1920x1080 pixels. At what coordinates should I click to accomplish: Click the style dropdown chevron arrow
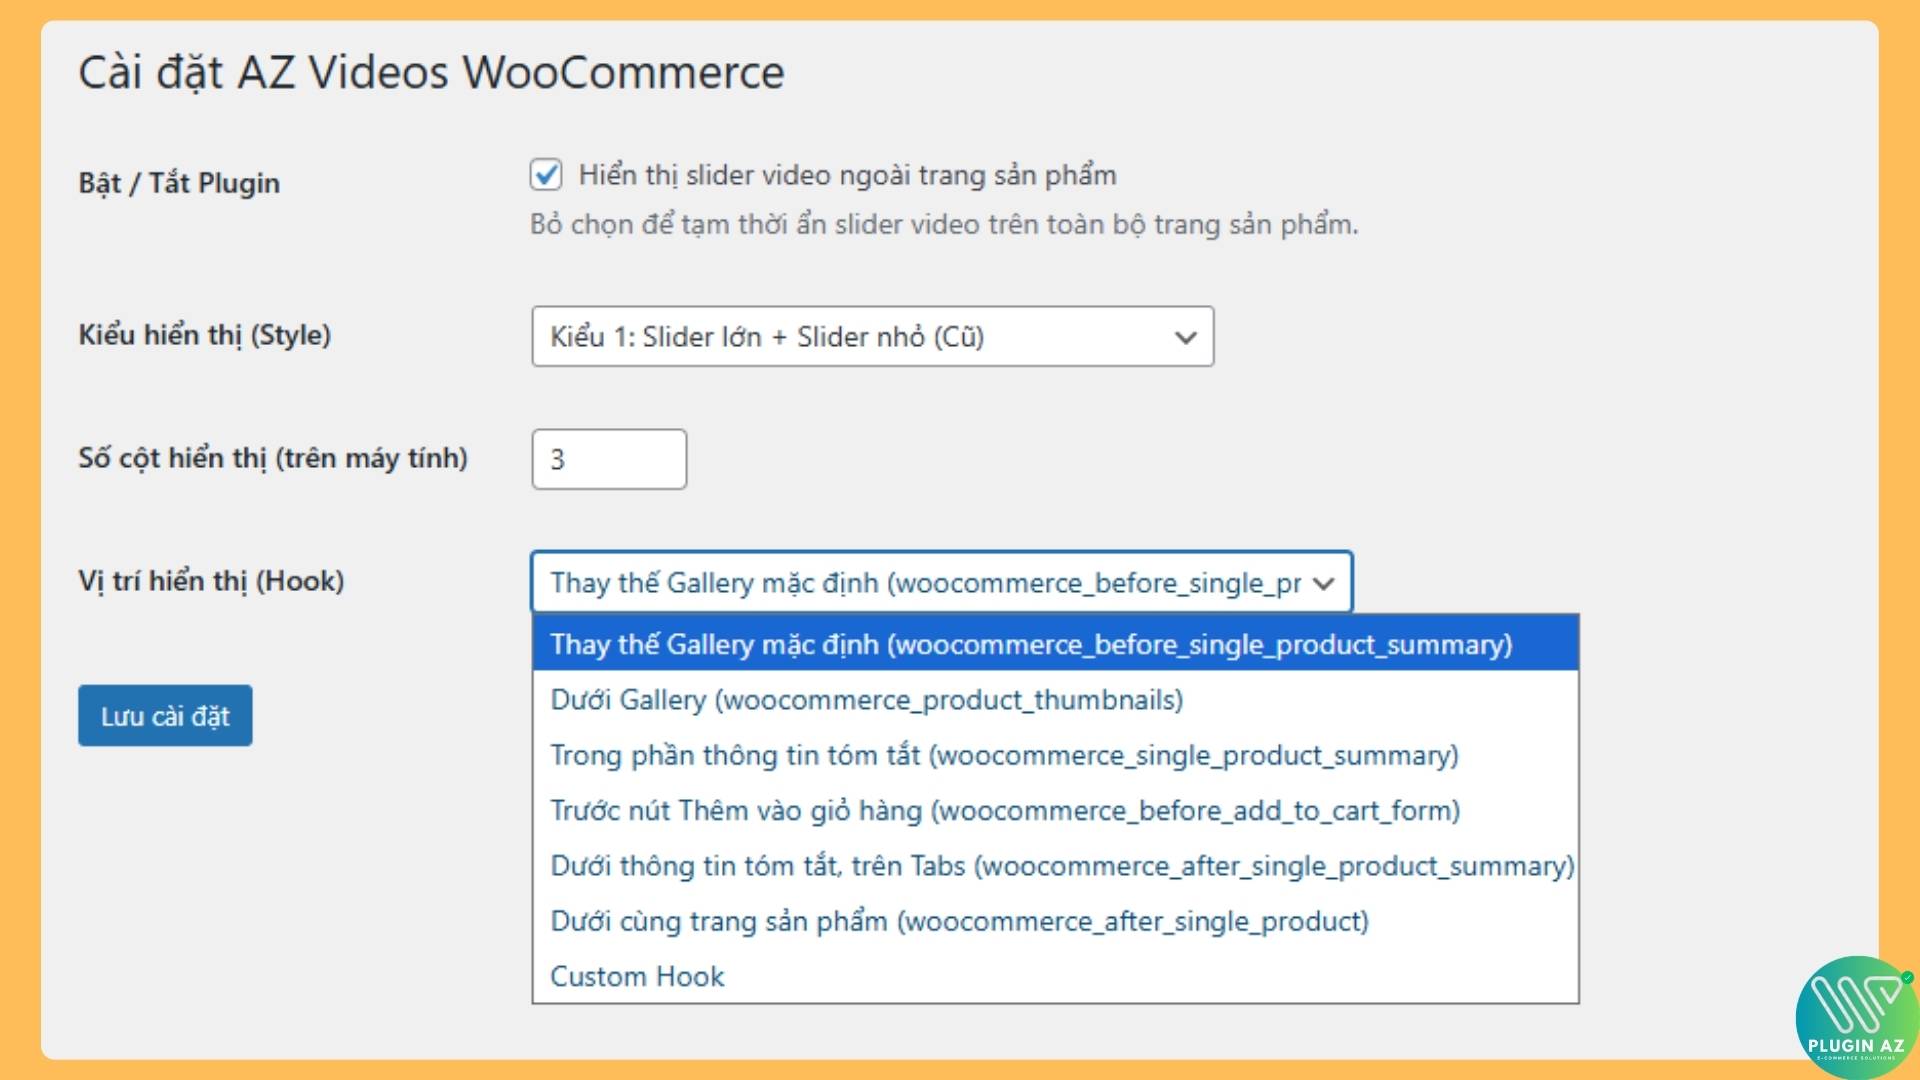point(1185,337)
